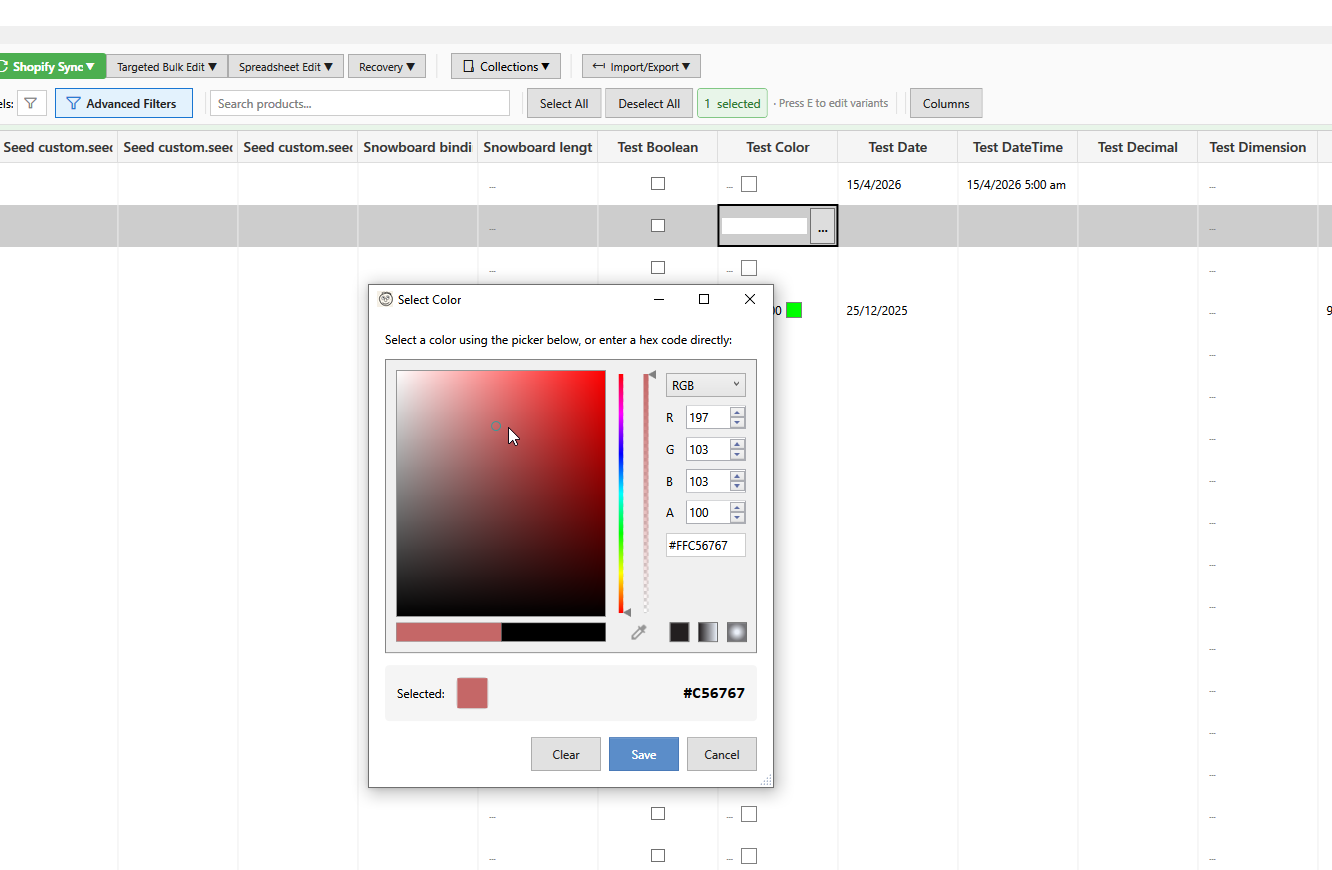Click the linear gradient preset square
This screenshot has width=1332, height=870.
[x=708, y=631]
